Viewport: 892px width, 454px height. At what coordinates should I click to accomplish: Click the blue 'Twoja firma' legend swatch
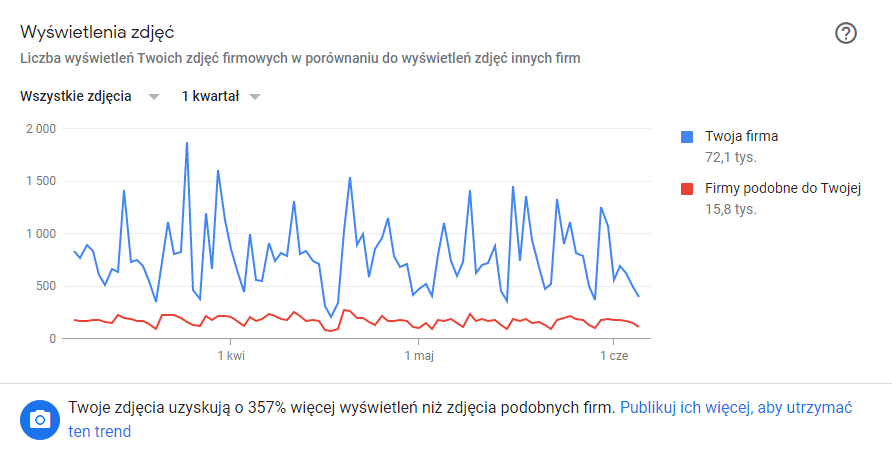pos(687,136)
